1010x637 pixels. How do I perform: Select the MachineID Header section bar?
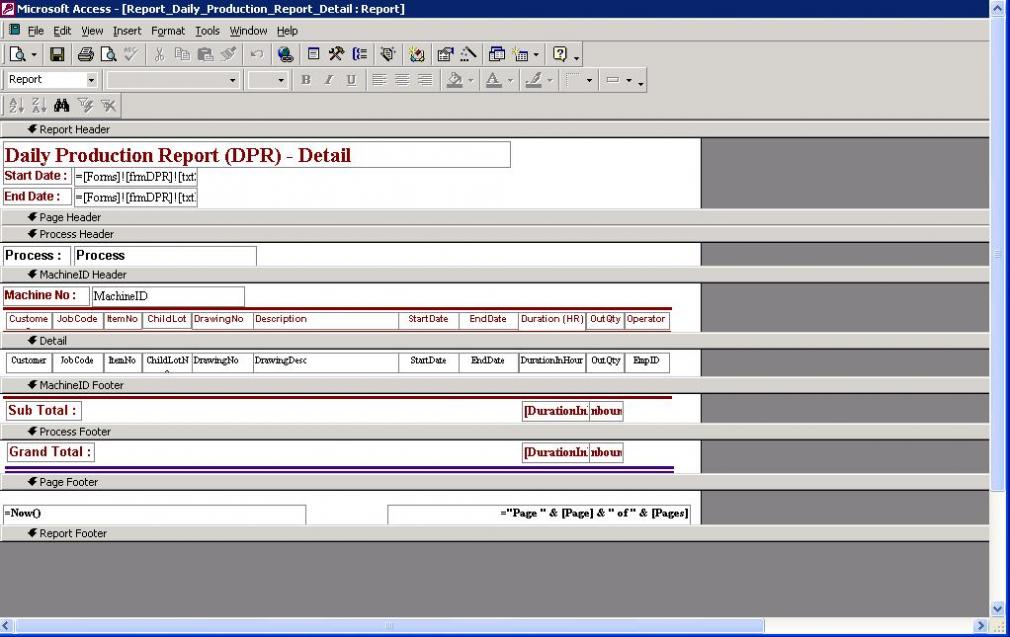[495, 274]
